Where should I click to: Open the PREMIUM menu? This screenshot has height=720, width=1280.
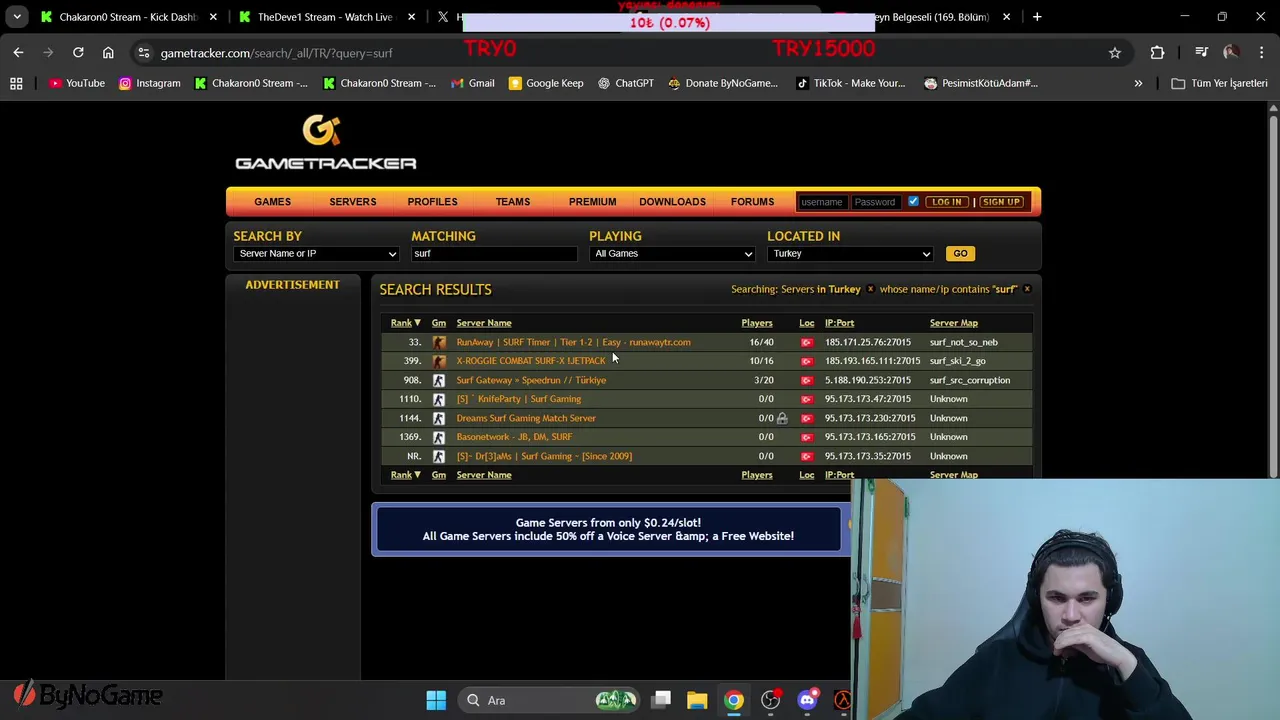(592, 202)
